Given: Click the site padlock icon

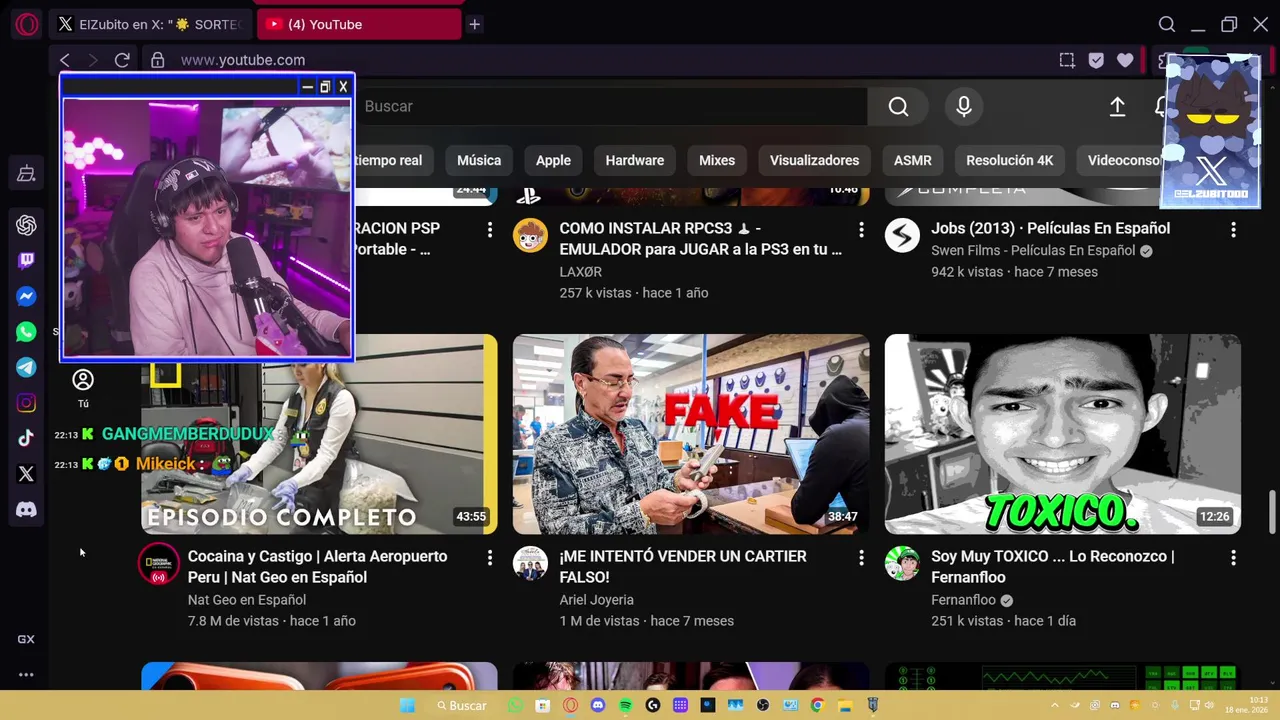Looking at the screenshot, I should coord(157,60).
